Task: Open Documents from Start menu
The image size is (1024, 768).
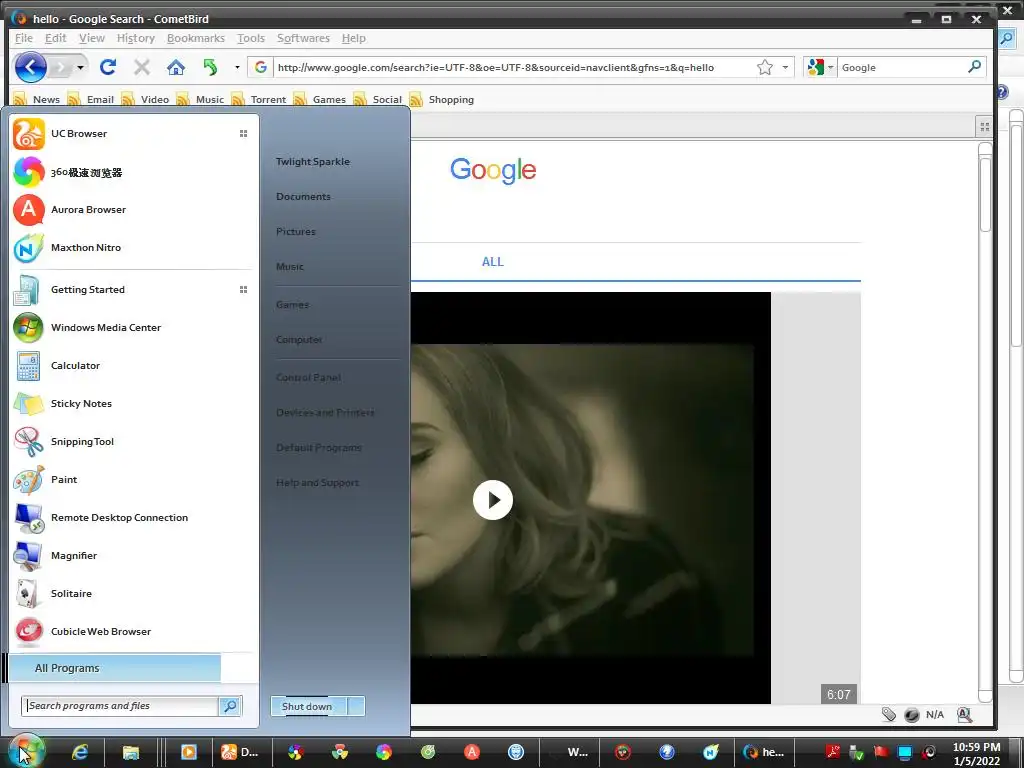Action: [303, 197]
